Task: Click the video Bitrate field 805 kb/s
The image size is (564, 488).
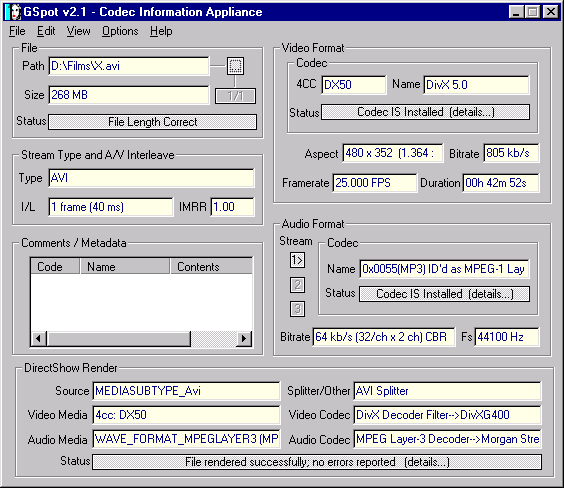Action: point(511,153)
